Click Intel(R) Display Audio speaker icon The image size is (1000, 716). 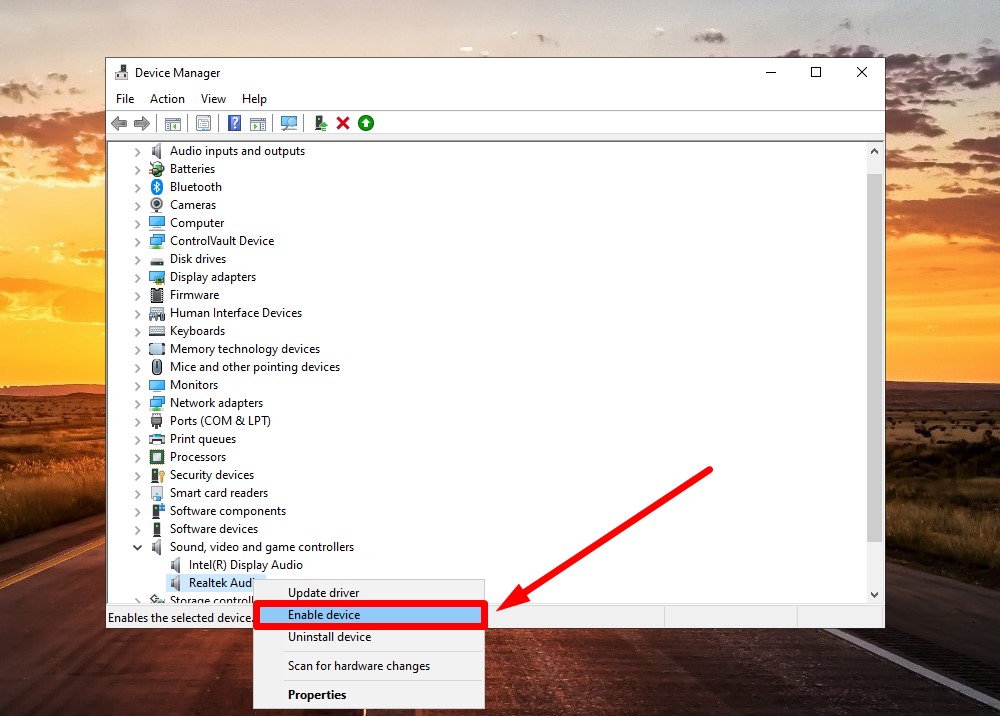coord(176,565)
